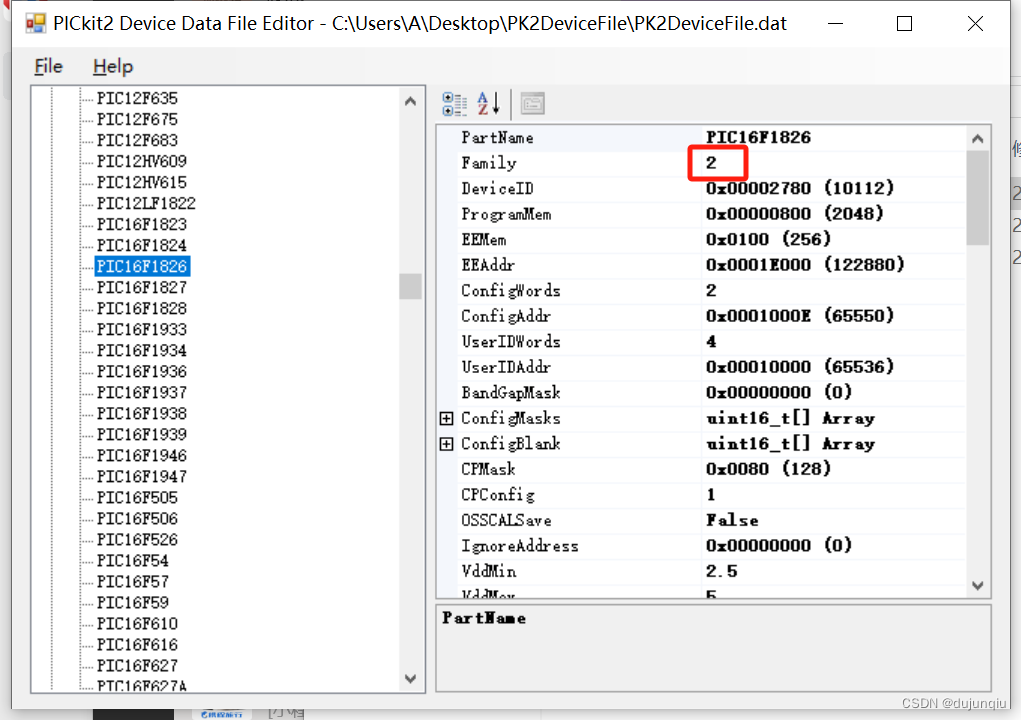Select PIC12HV615 in device tree
Viewport: 1021px width, 720px height.
(x=141, y=182)
